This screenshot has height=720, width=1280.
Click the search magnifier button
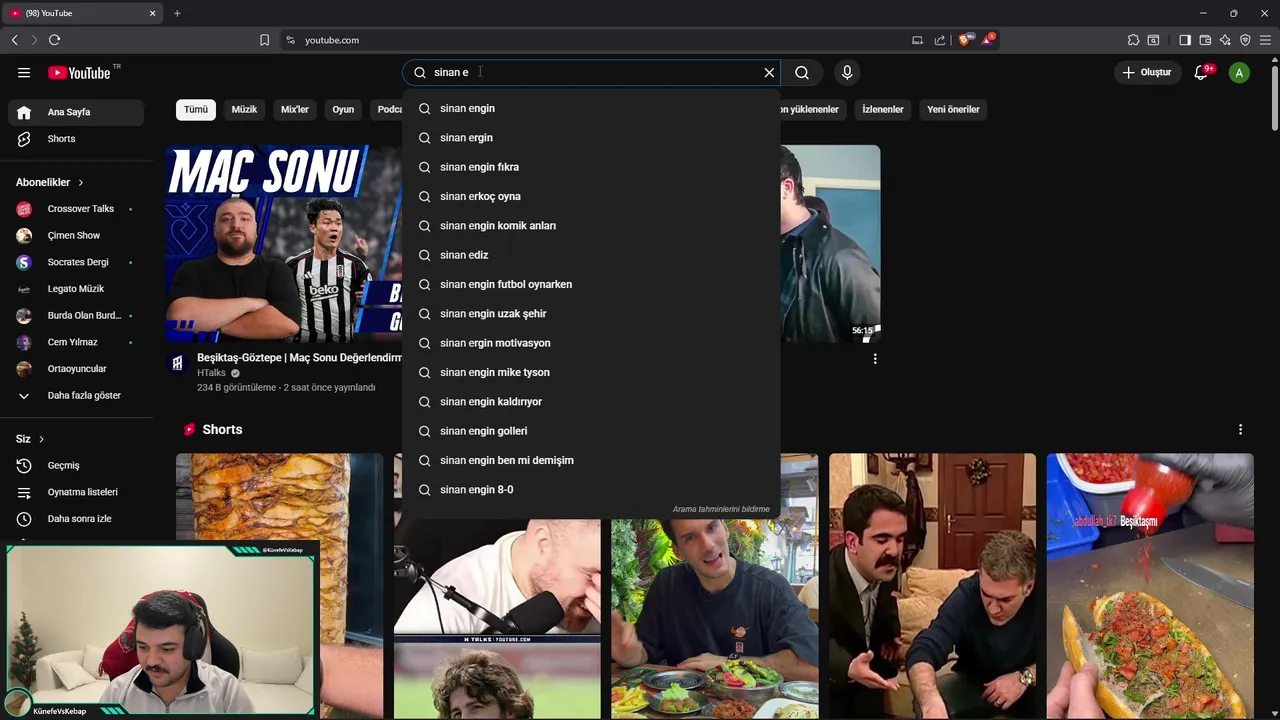click(802, 72)
